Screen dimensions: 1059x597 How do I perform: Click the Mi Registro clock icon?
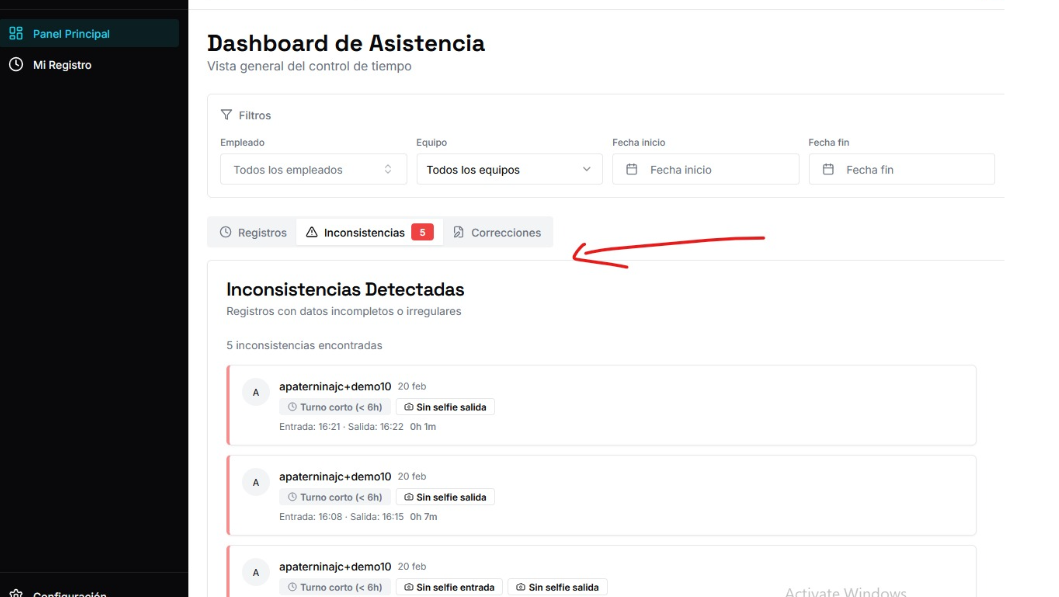16,65
